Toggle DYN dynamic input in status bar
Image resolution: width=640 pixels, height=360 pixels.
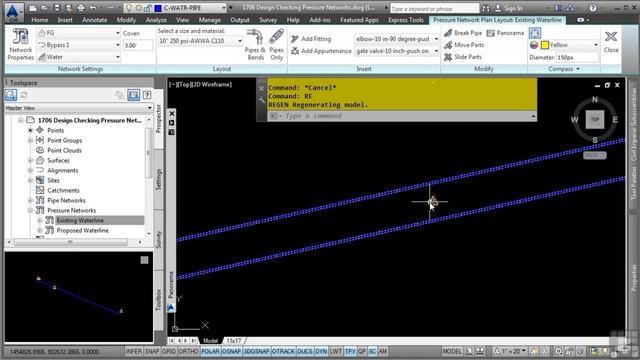pos(321,351)
